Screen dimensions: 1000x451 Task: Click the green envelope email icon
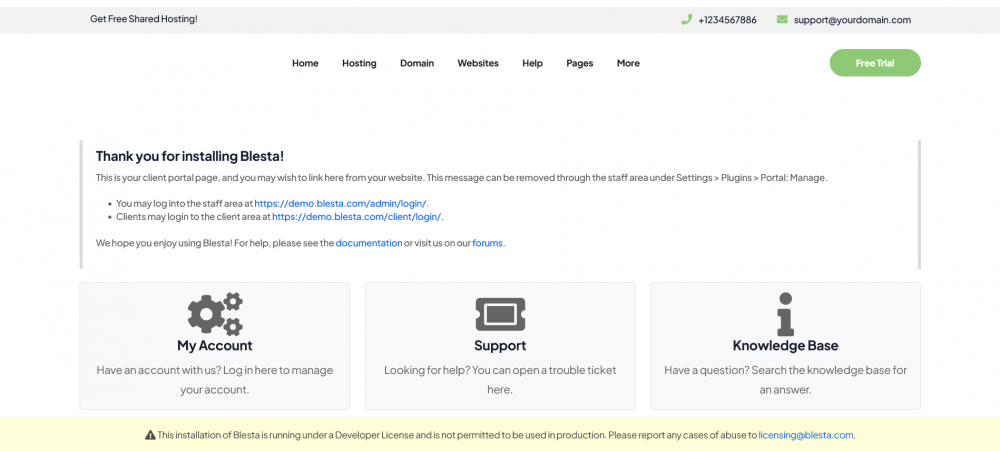pyautogui.click(x=782, y=20)
